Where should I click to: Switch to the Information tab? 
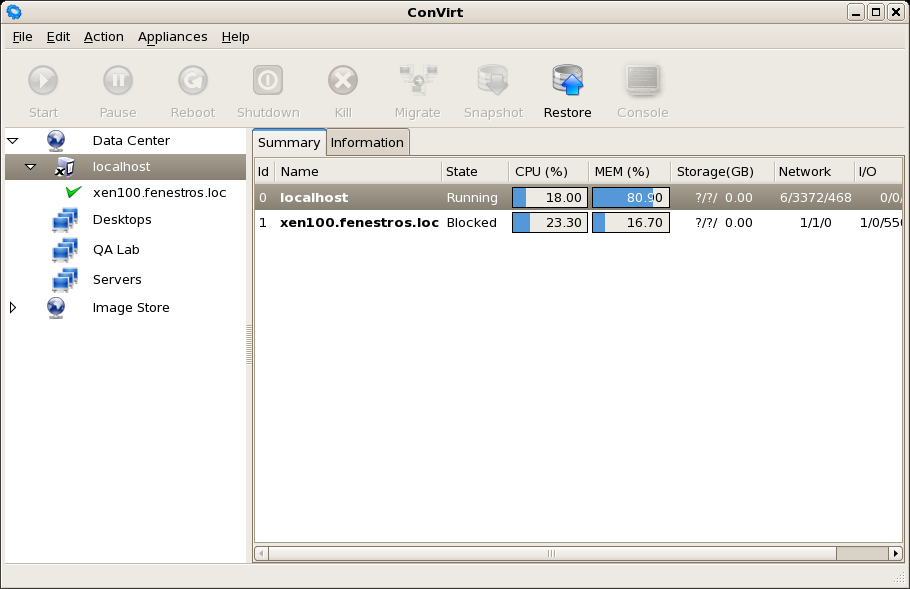367,142
